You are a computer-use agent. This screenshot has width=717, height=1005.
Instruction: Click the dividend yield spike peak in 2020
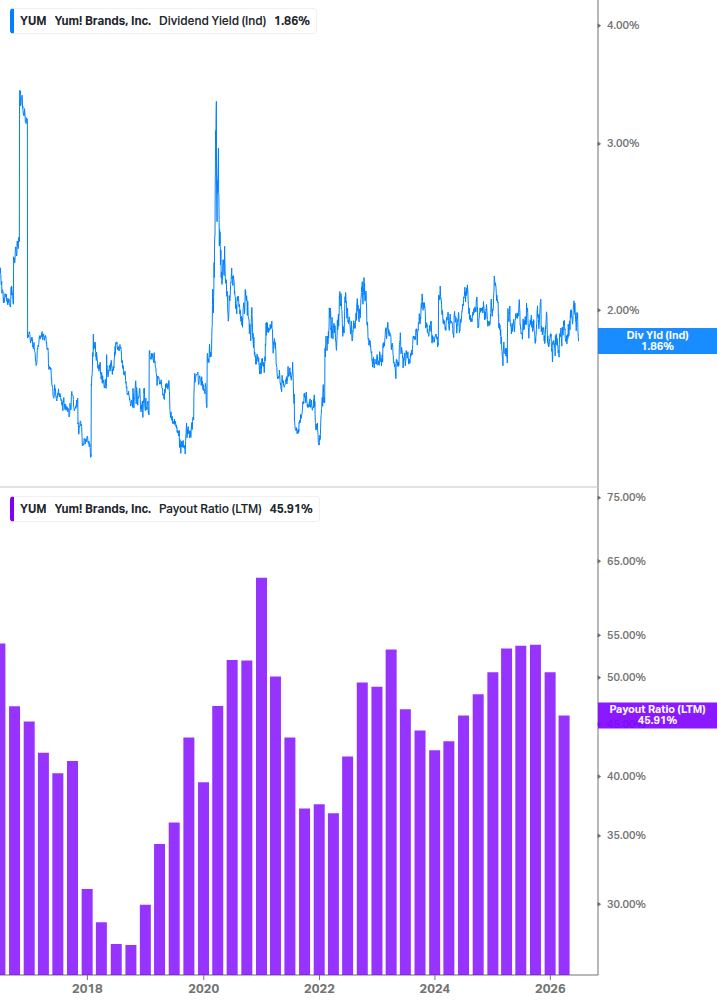click(216, 103)
